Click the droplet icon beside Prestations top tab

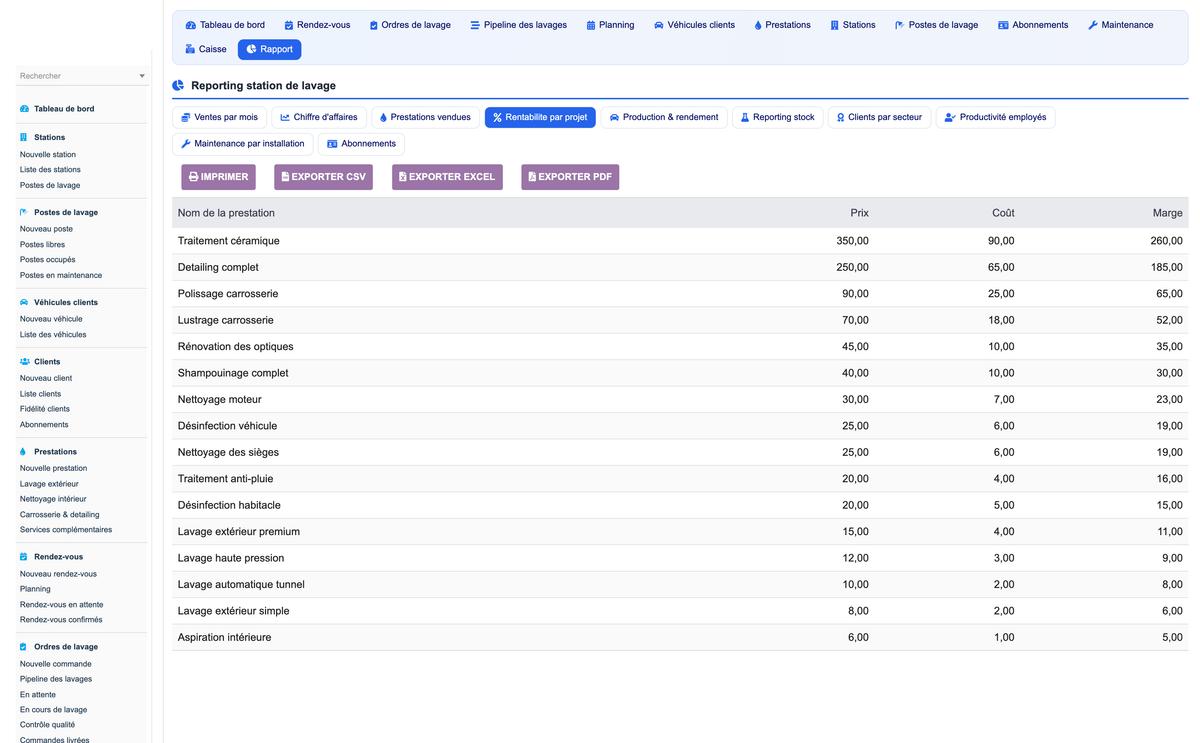tap(758, 25)
